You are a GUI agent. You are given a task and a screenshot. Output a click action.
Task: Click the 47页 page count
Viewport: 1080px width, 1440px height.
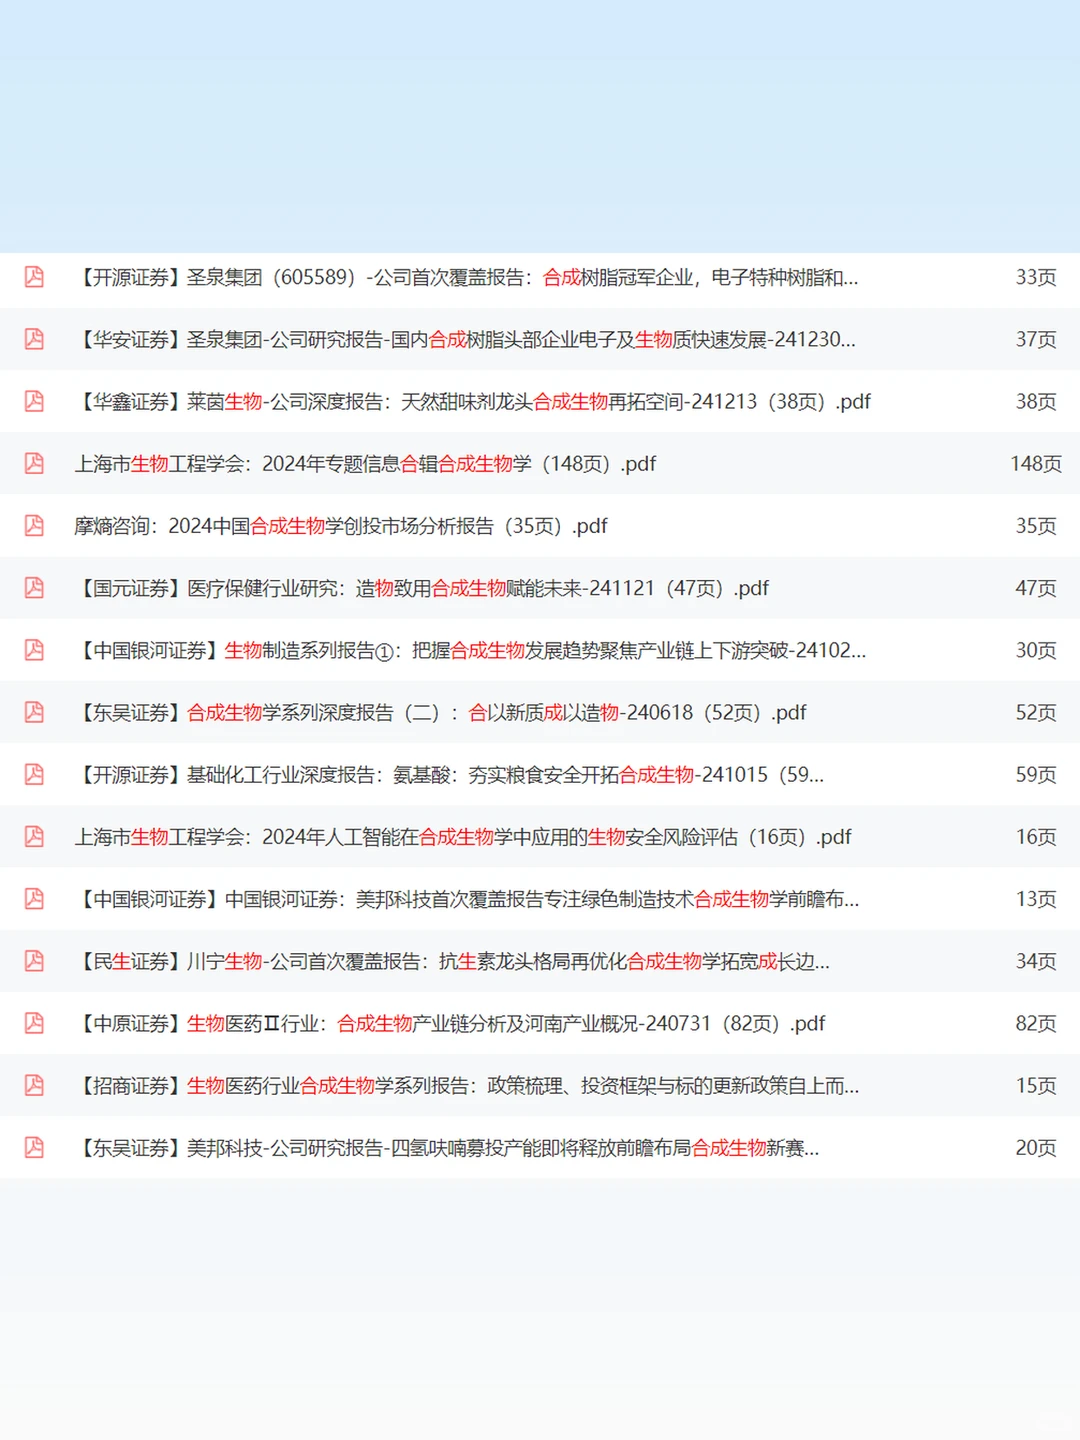click(x=1036, y=588)
